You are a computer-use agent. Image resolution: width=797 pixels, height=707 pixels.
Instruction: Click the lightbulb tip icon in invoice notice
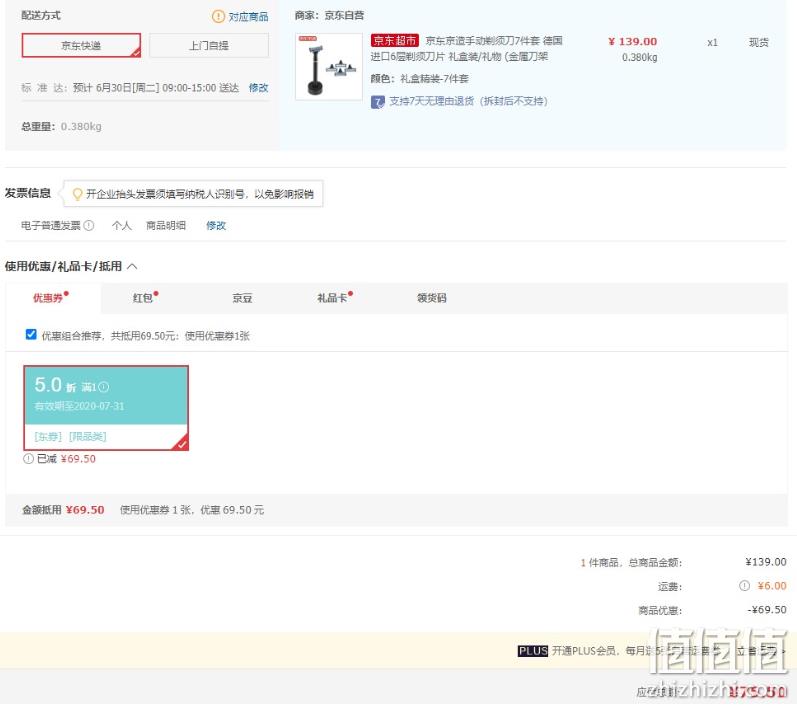[77, 194]
